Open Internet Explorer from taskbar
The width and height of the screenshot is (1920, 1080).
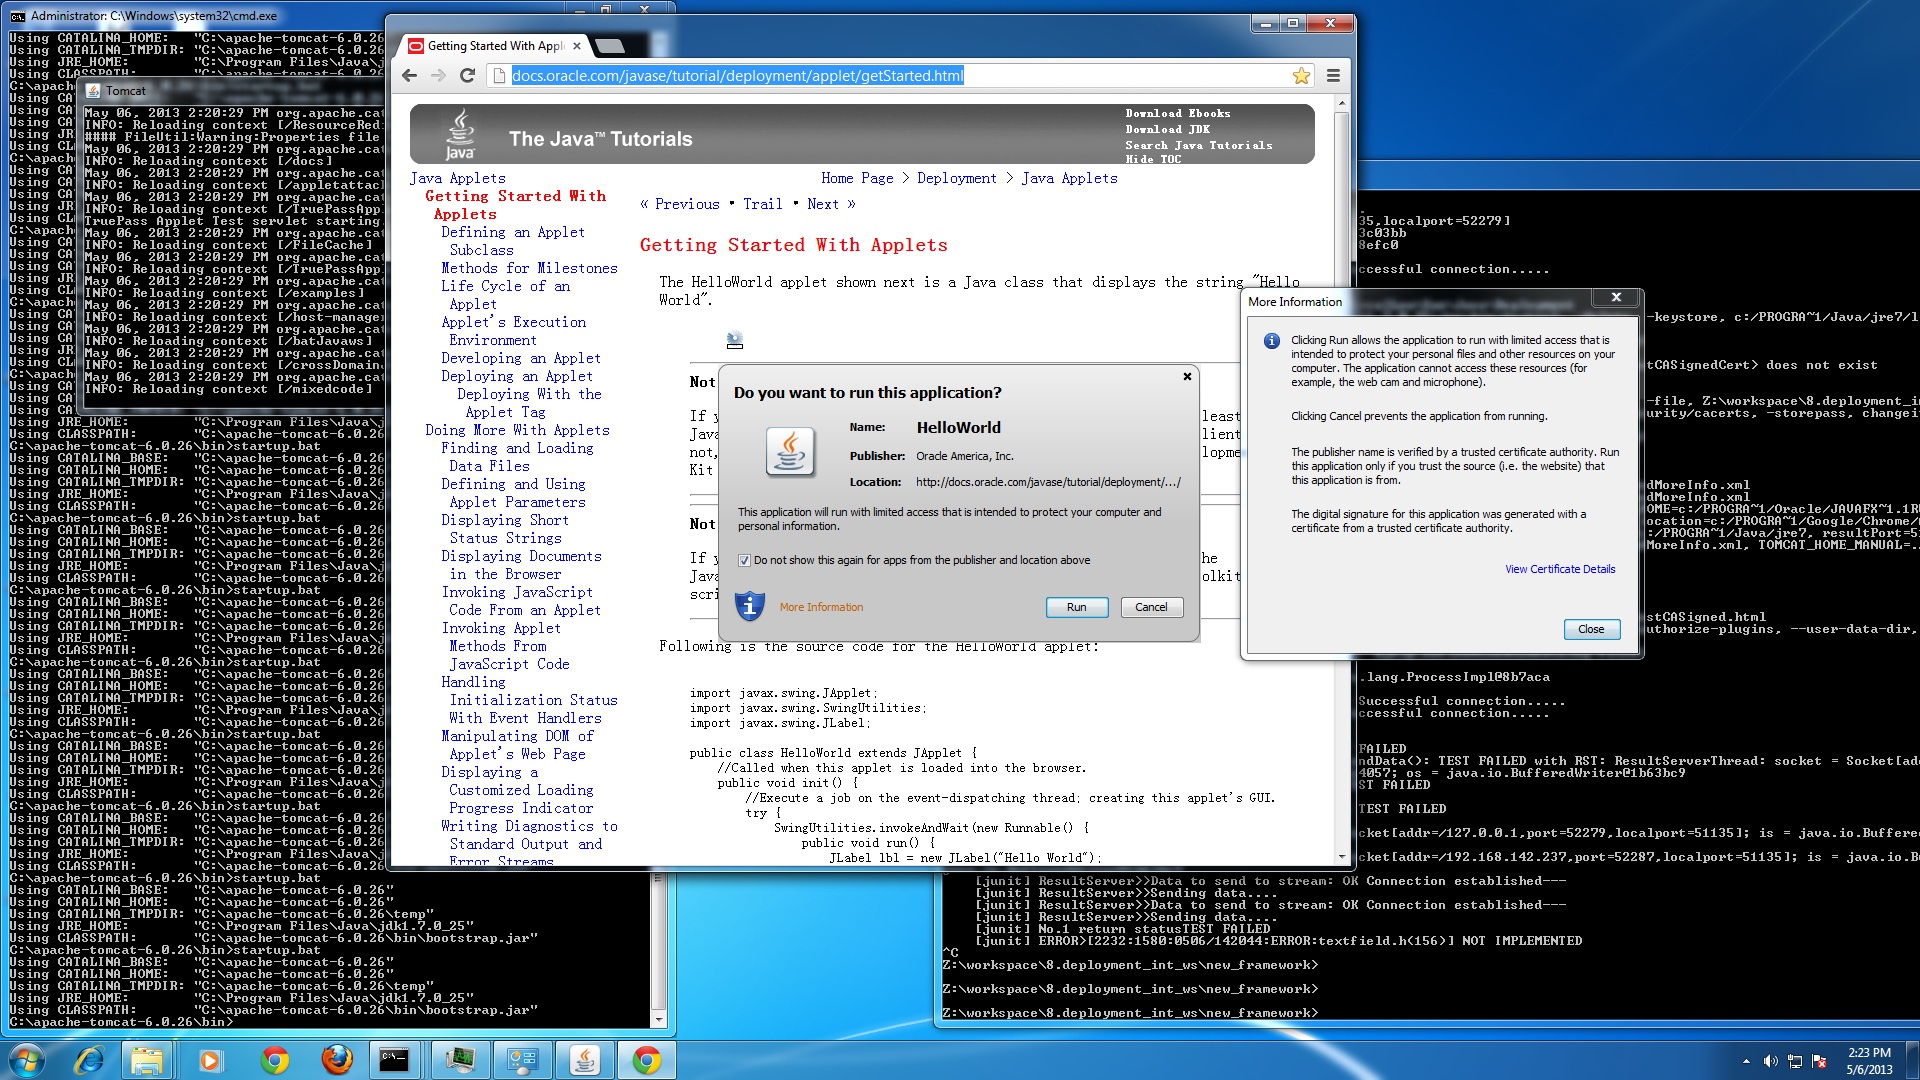(x=90, y=1060)
